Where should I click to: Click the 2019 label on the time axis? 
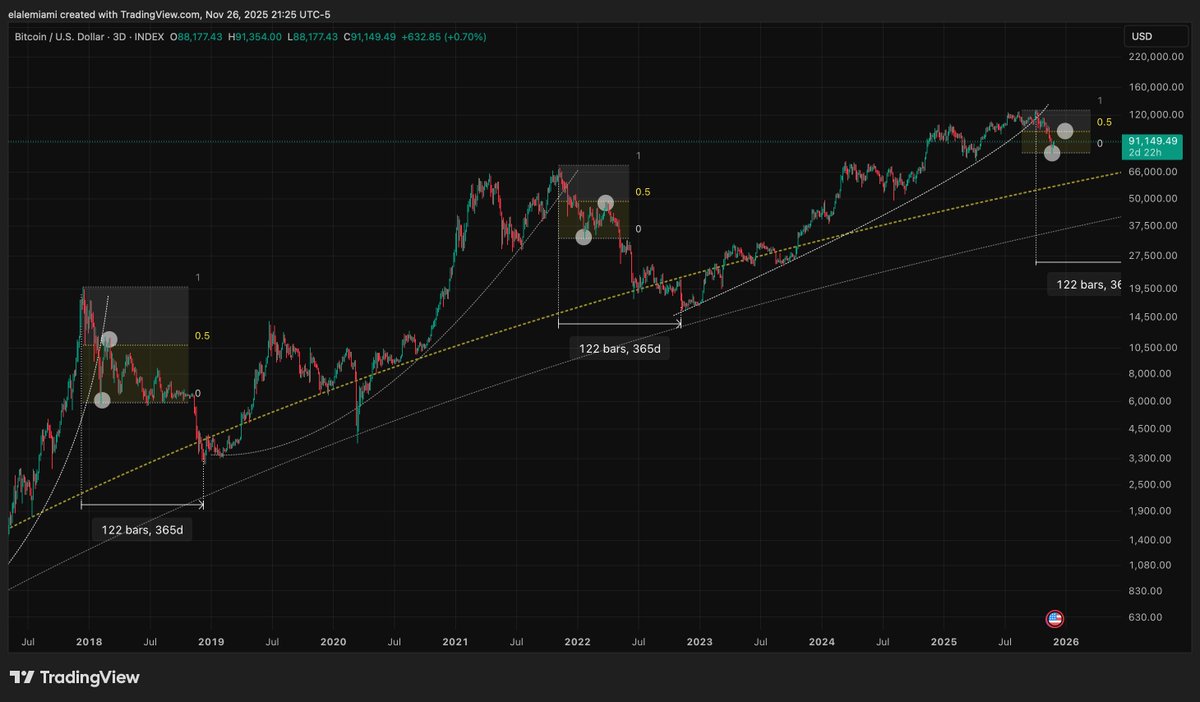coord(211,641)
